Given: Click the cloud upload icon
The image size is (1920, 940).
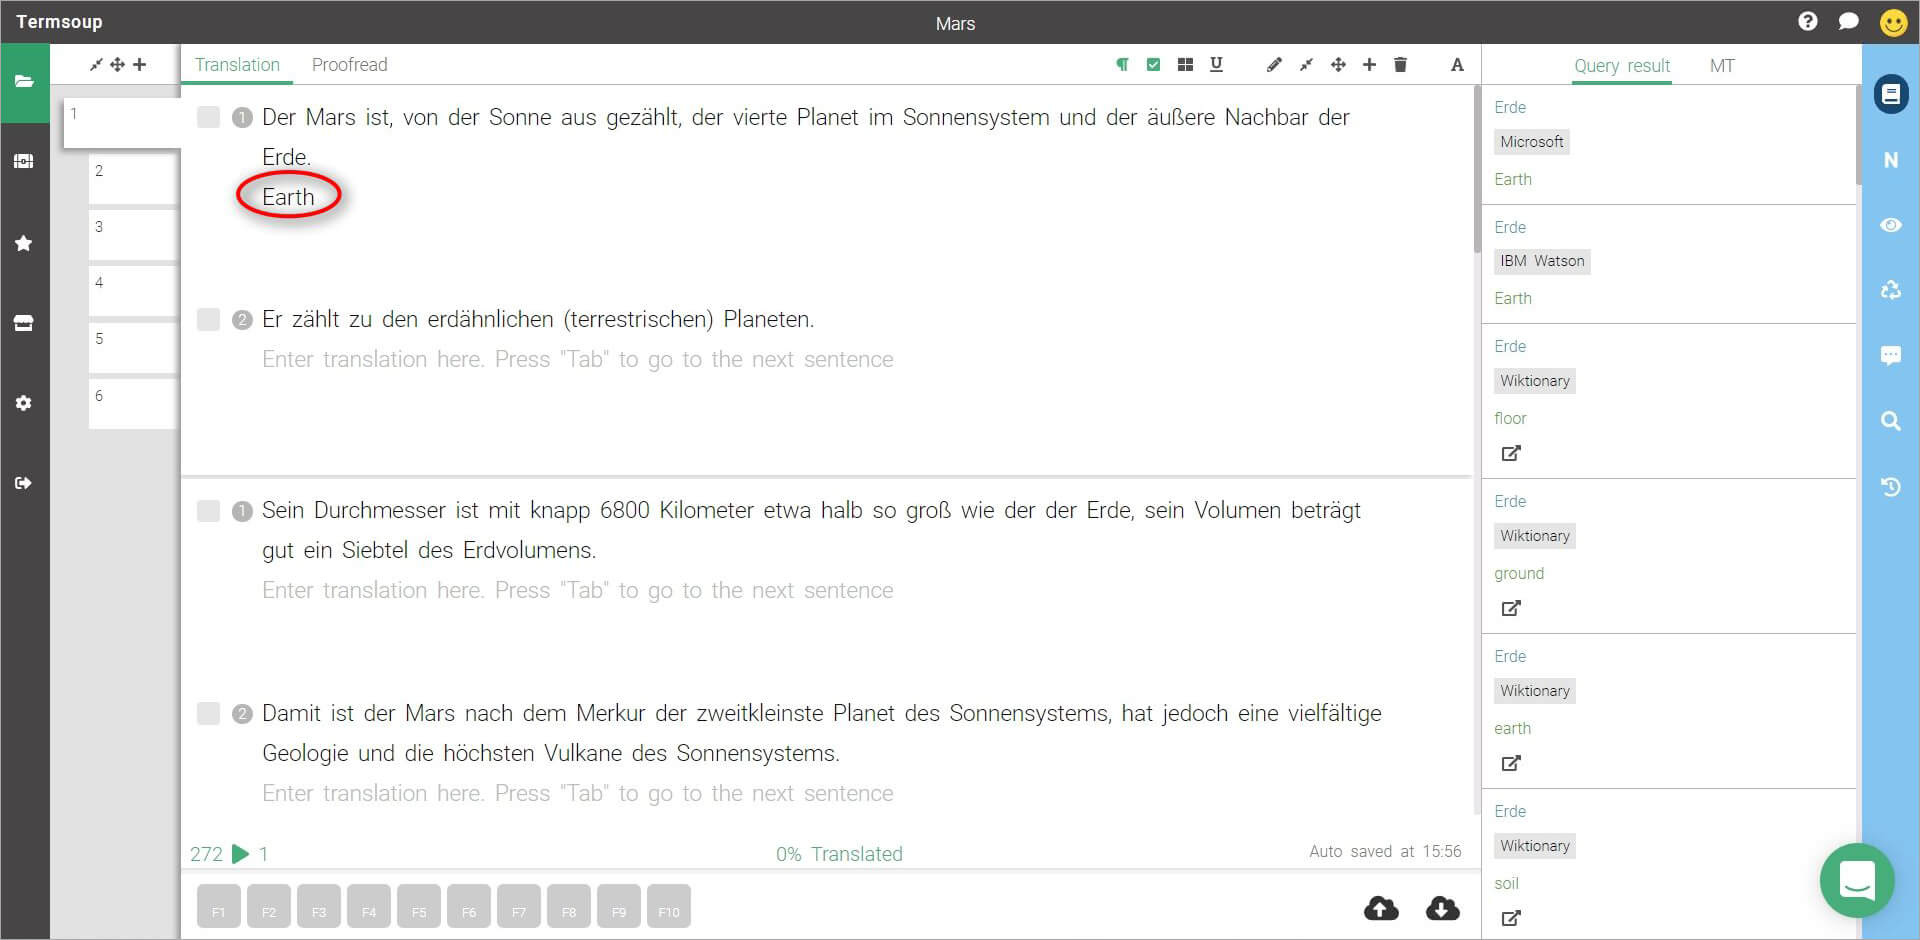Looking at the screenshot, I should [1381, 908].
